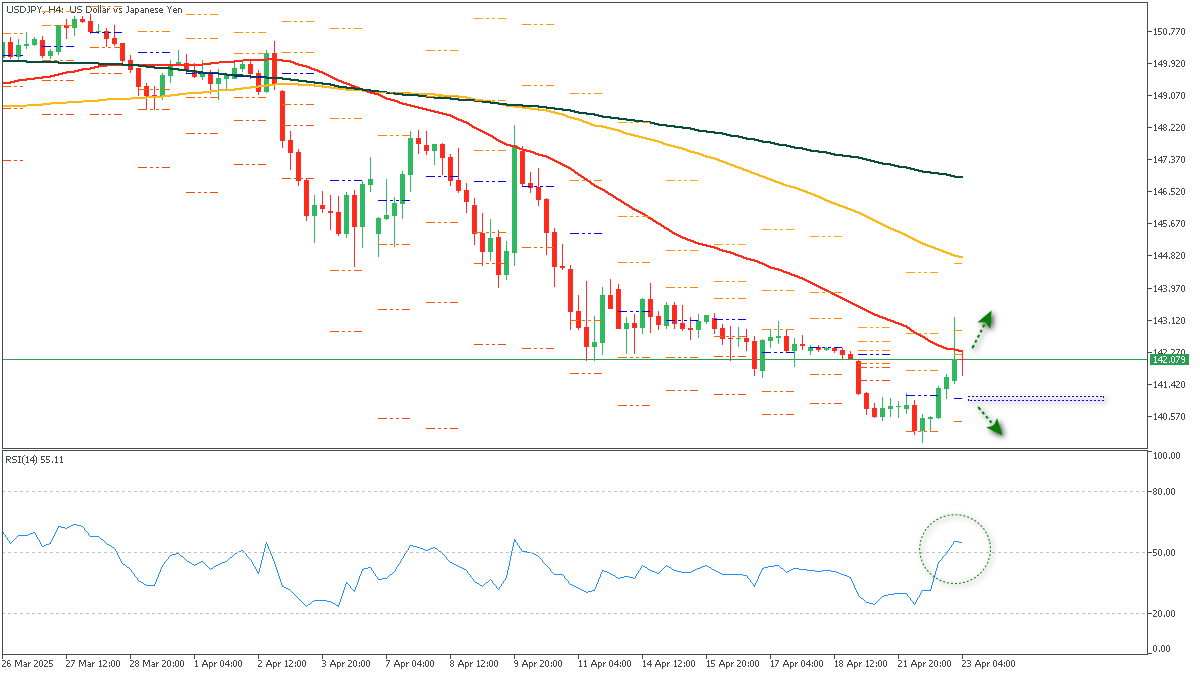Click the 140.570 price axis label
The height and width of the screenshot is (675, 1200).
pos(1167,417)
